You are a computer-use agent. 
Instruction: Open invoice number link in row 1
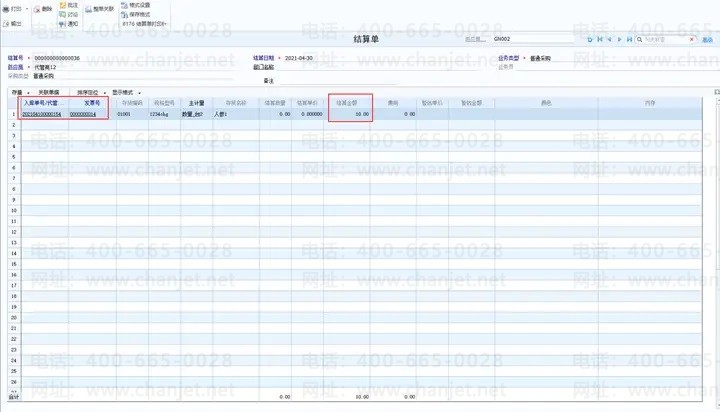(83, 114)
